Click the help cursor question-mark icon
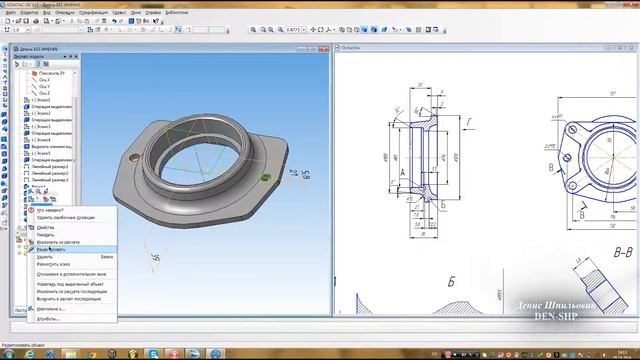Screen dimensions: 640x360 tap(156, 21)
